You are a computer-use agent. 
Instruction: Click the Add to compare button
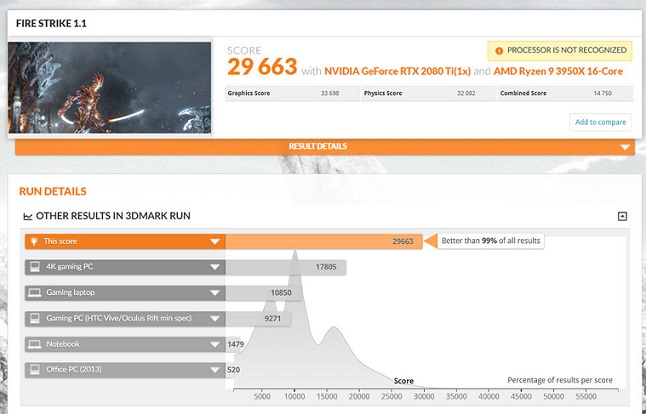tap(600, 122)
